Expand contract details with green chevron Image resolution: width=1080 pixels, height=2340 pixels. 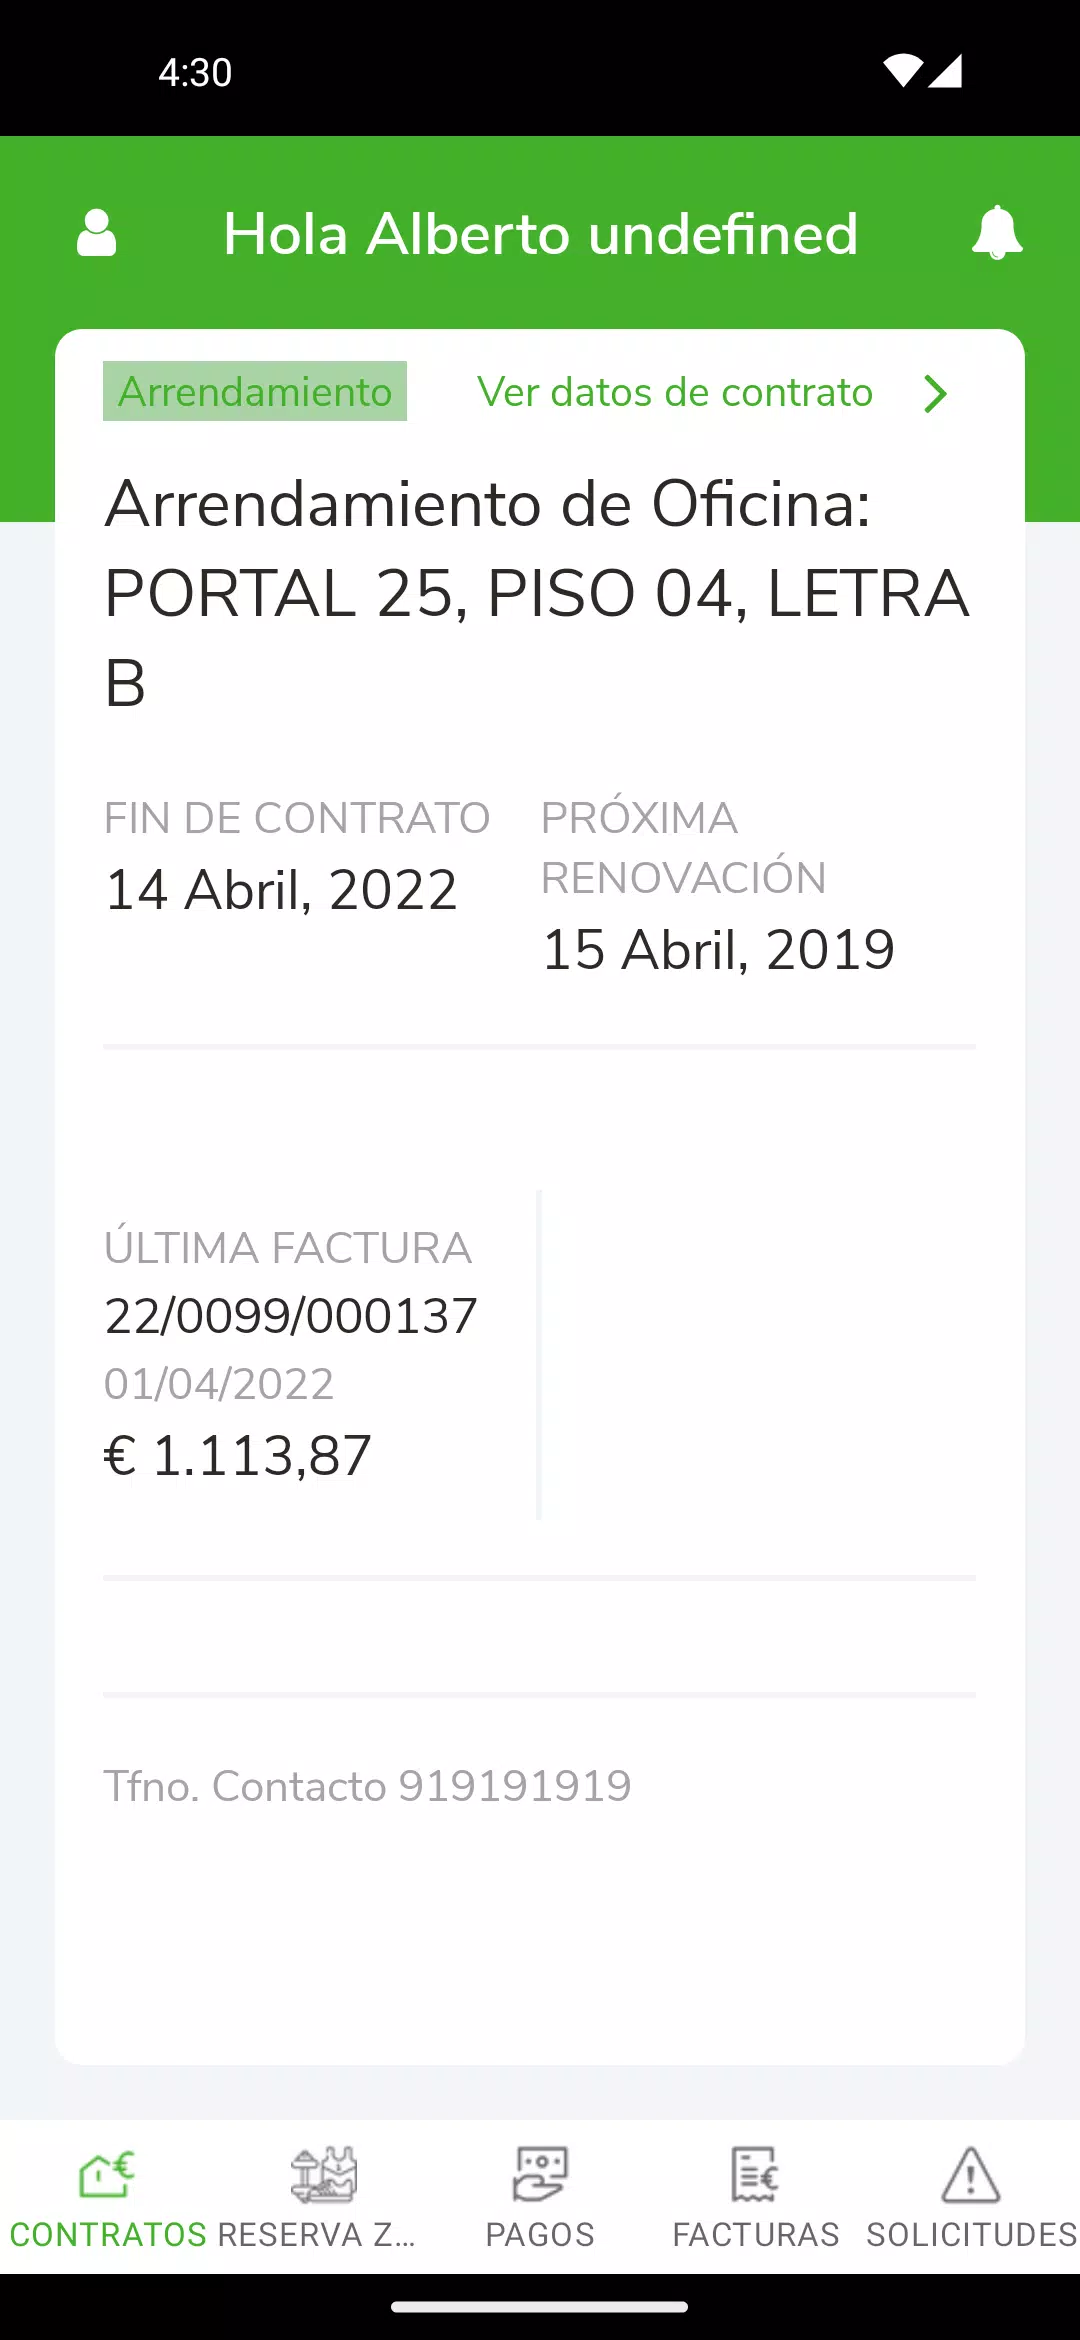(x=935, y=393)
